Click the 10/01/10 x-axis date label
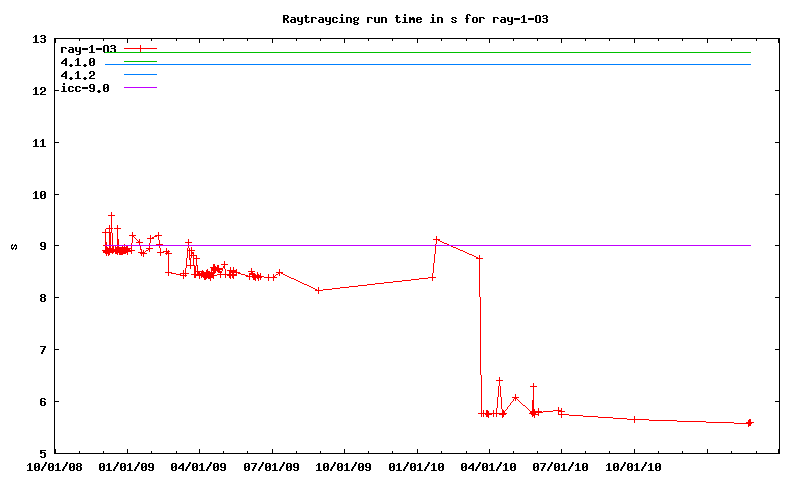800x480 pixels. (634, 466)
